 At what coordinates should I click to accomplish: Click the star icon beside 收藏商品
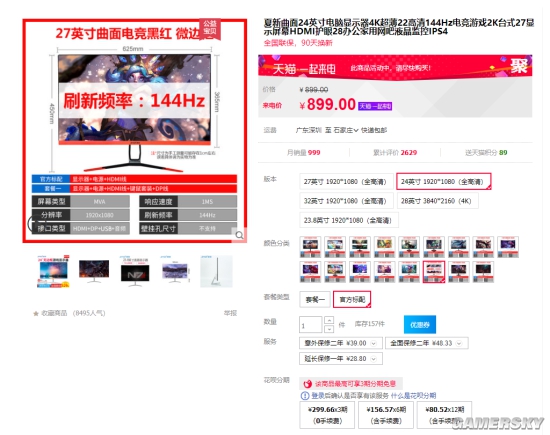[x=36, y=313]
